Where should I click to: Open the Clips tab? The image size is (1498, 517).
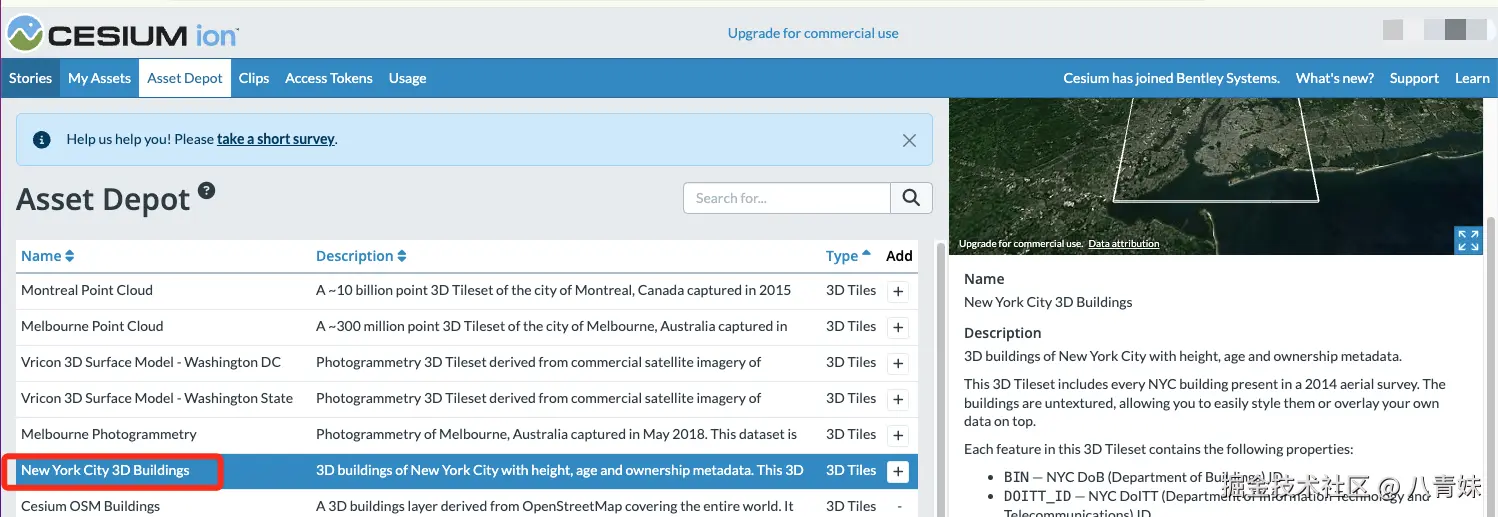(254, 78)
